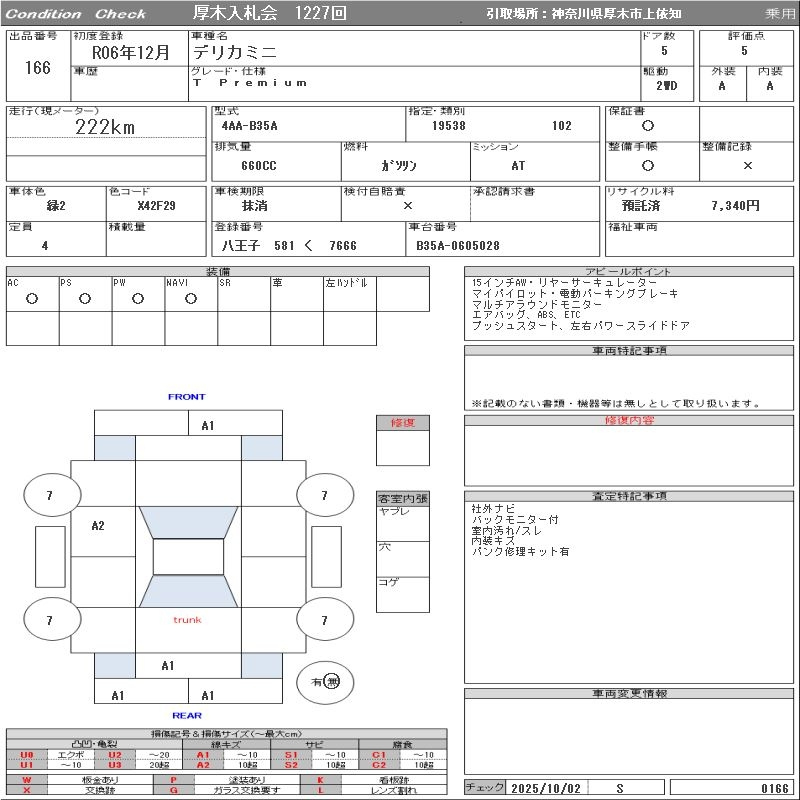Viewport: 800px width, 800px height.
Task: Toggle the AC equipment circle mark
Action: (x=32, y=299)
